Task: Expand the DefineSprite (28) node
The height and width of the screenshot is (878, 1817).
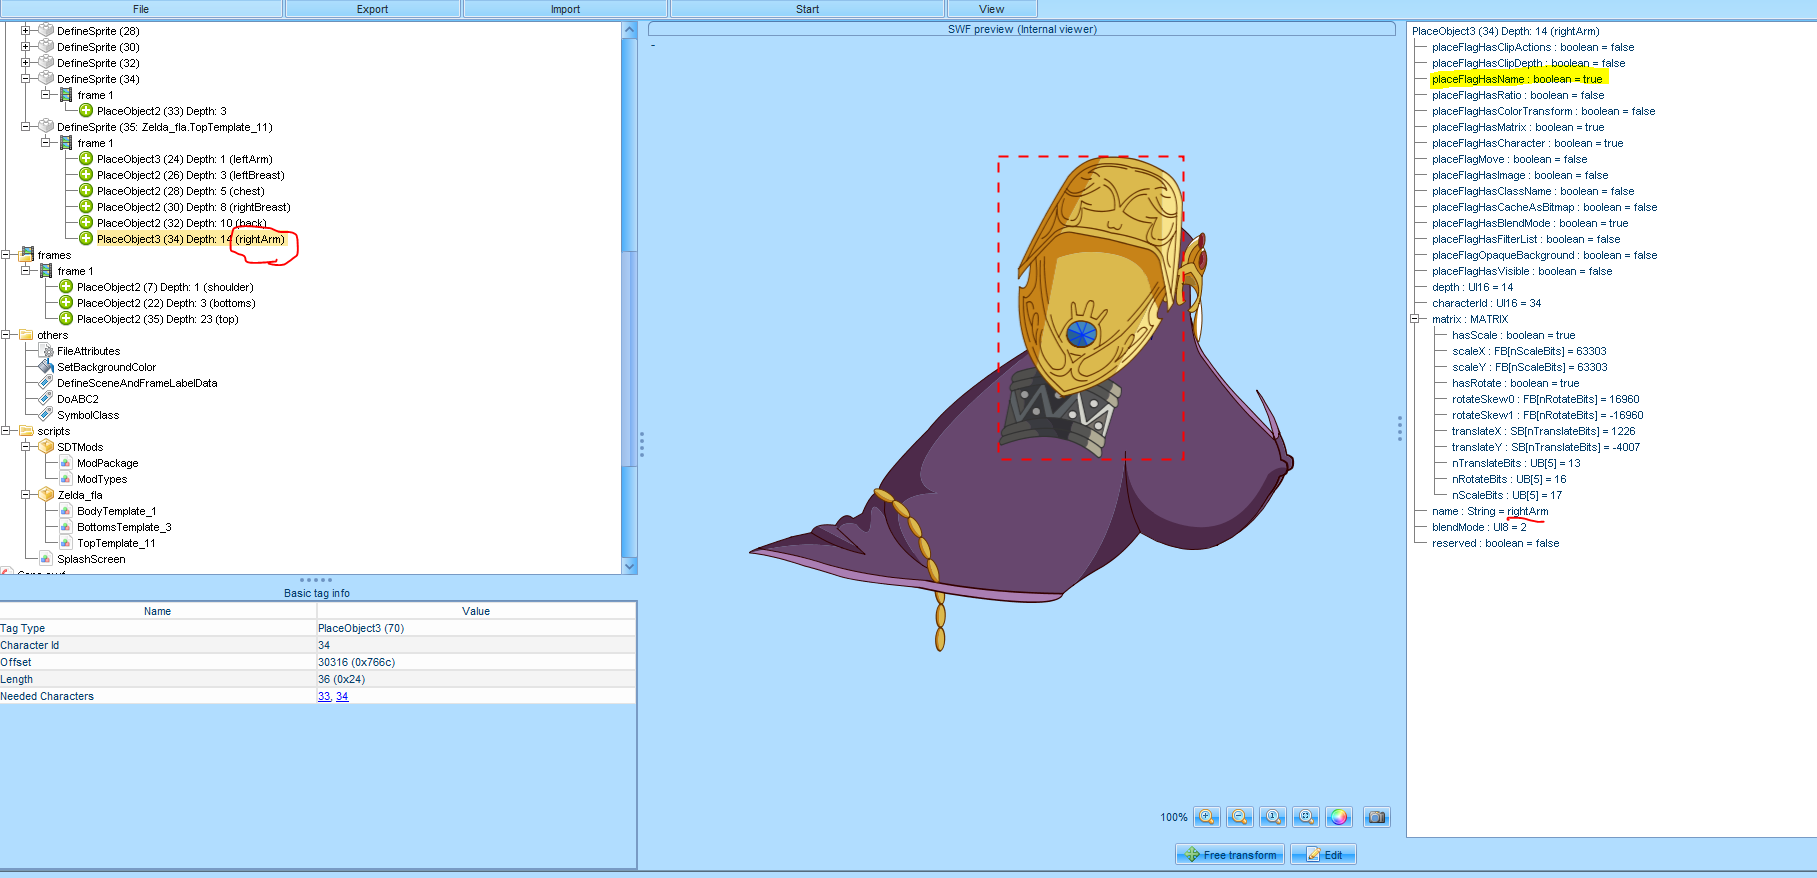Action: click(26, 31)
